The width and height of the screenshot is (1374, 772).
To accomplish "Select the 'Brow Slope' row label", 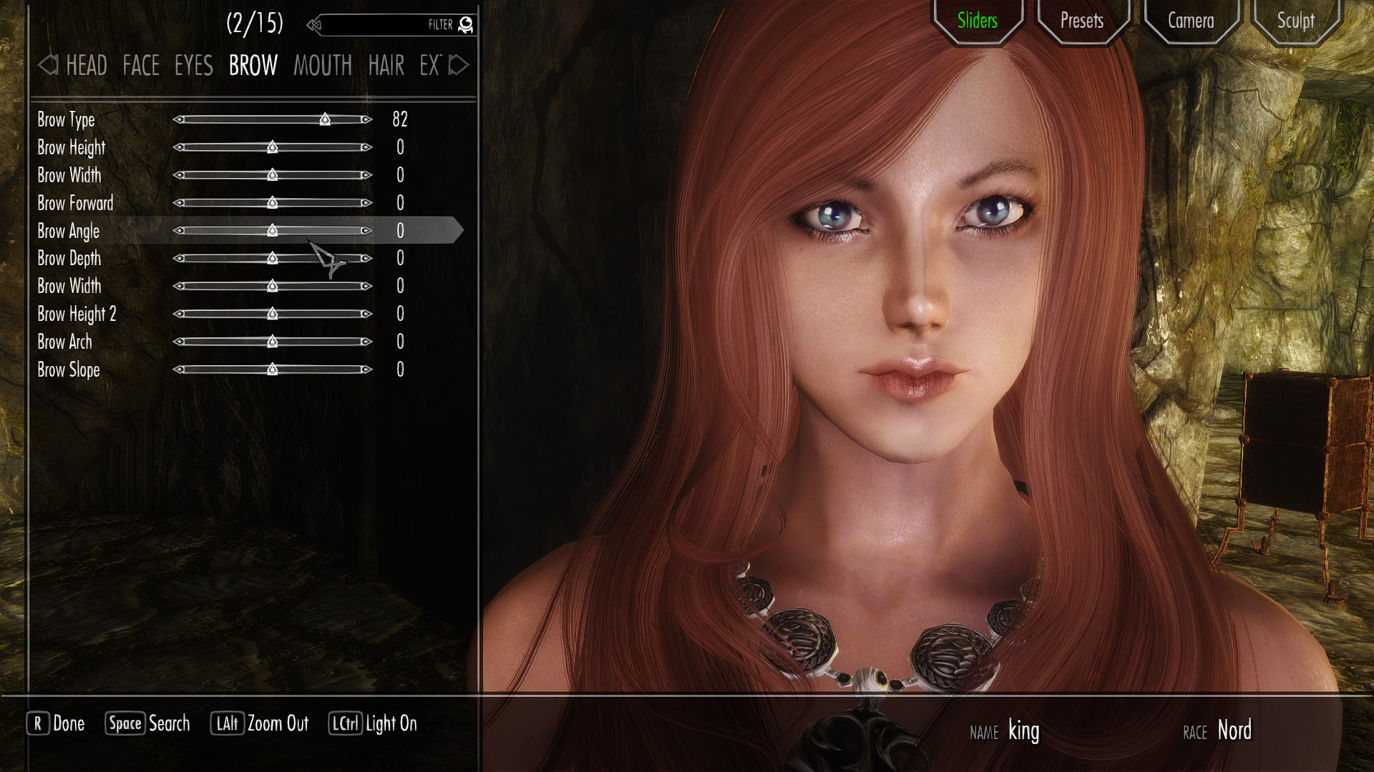I will [x=69, y=370].
